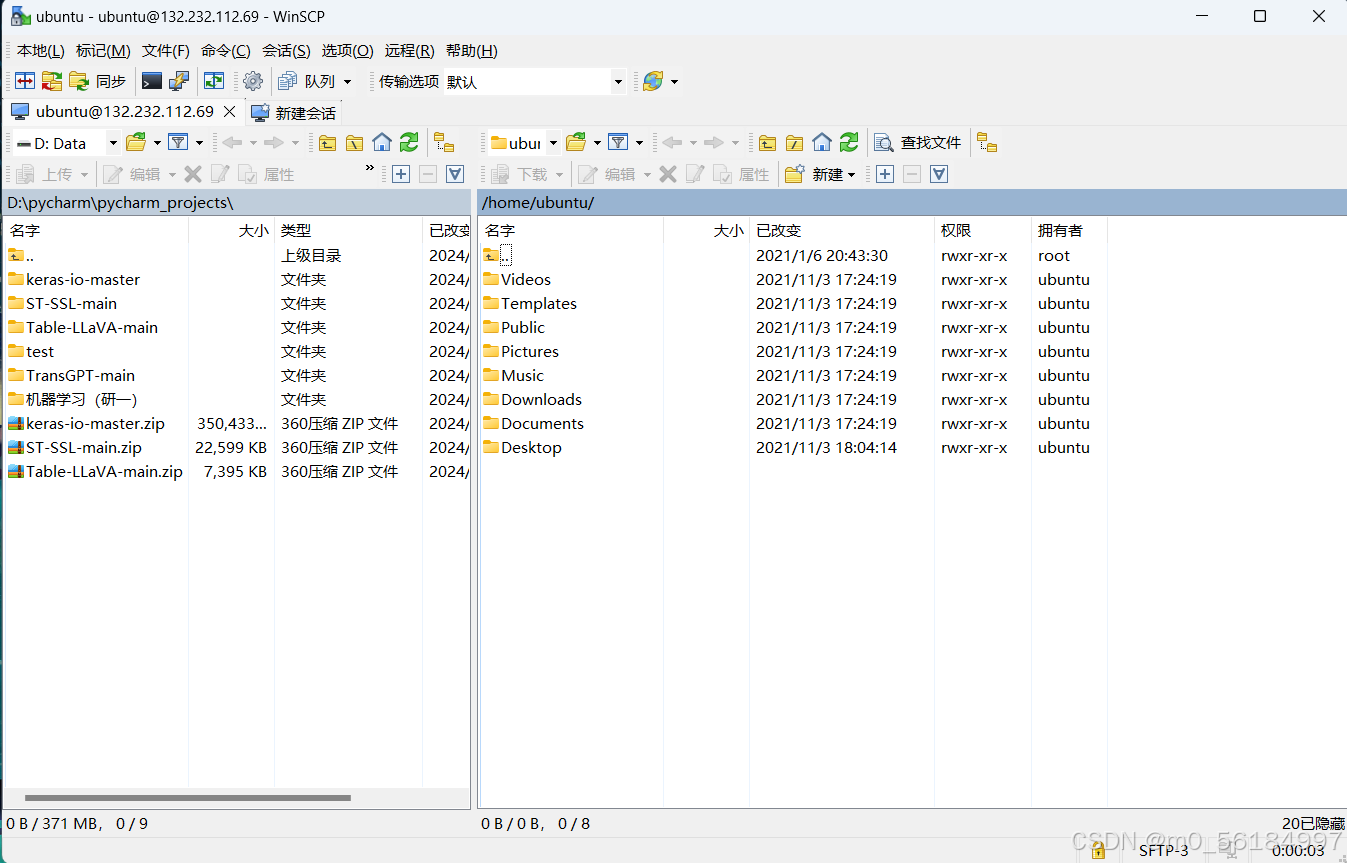Open the 会话(S) menu
This screenshot has height=863, width=1347.
286,51
